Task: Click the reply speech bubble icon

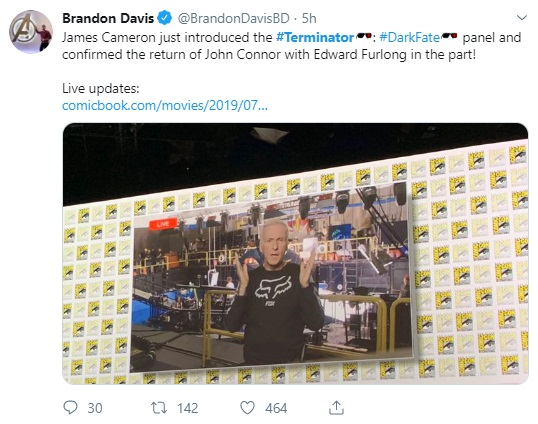Action: 71,408
